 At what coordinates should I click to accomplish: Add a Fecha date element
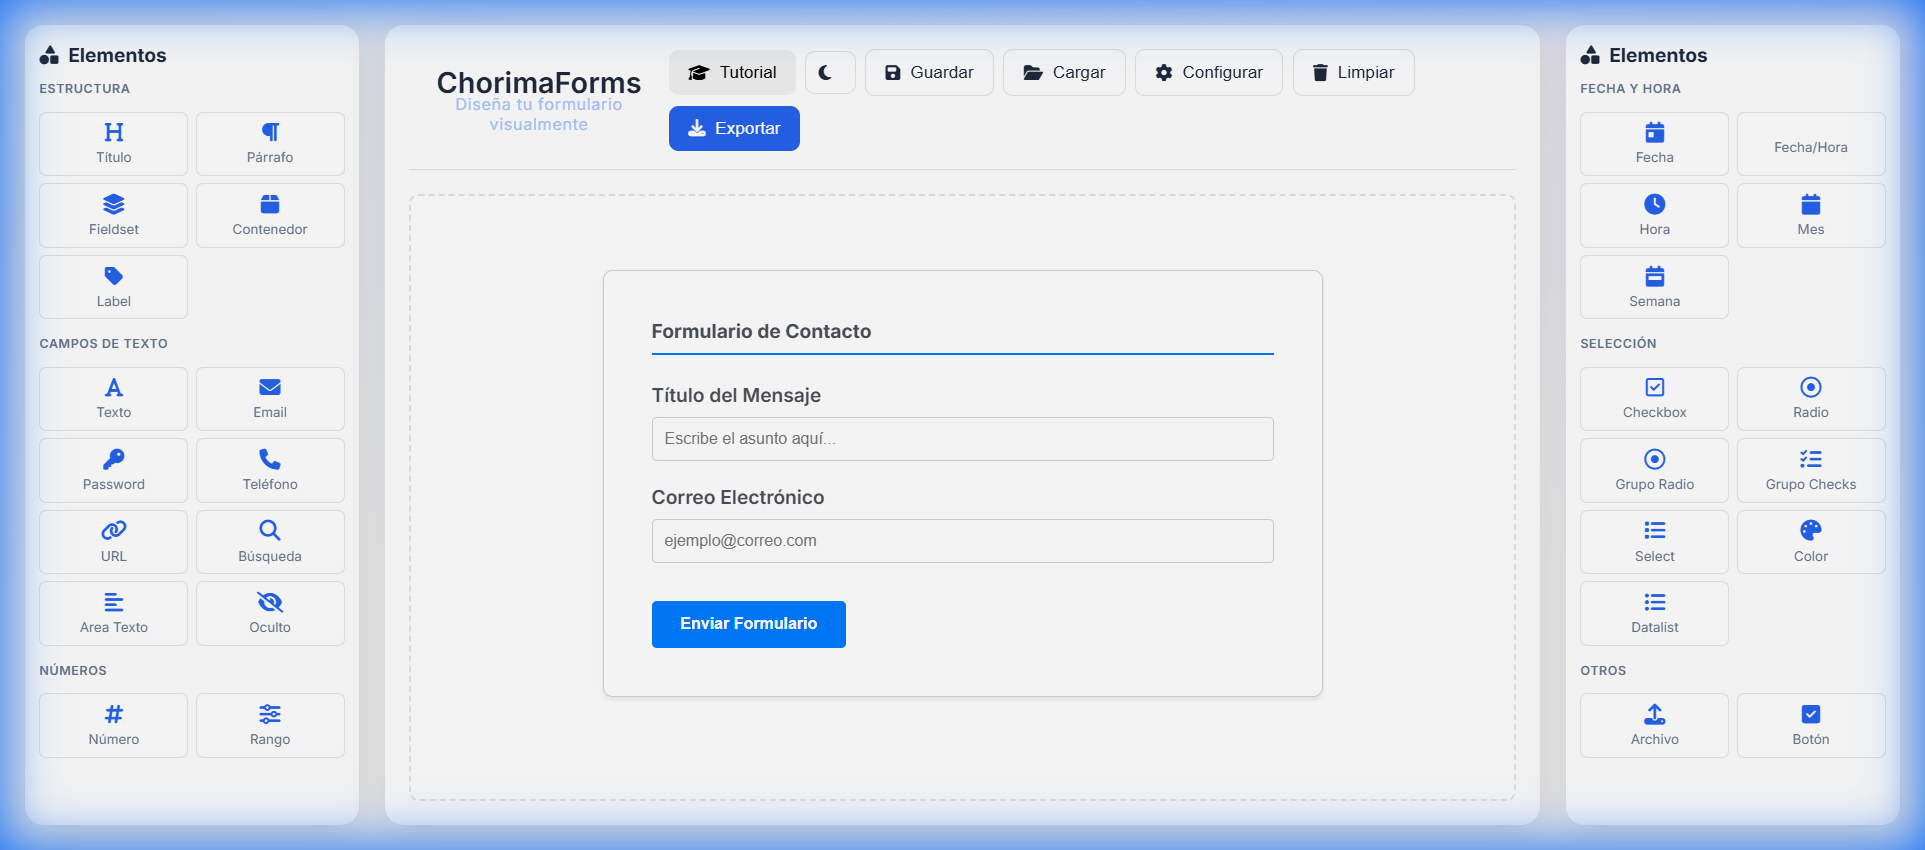[x=1654, y=144]
